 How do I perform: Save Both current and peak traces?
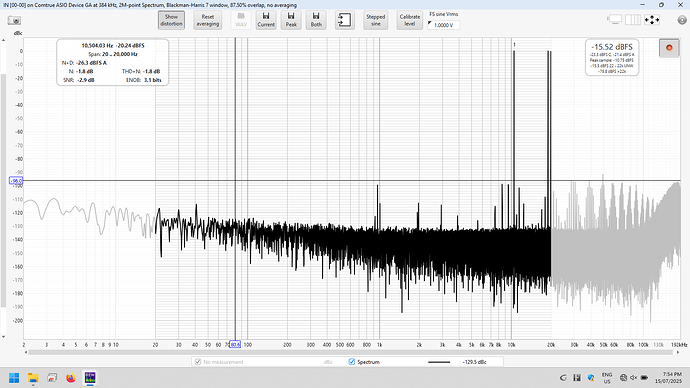point(316,20)
